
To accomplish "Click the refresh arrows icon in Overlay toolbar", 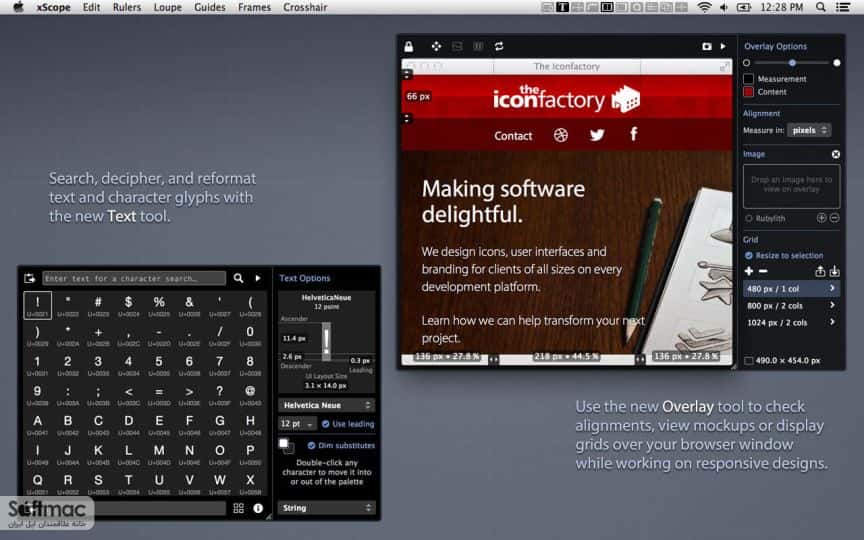I will [499, 46].
